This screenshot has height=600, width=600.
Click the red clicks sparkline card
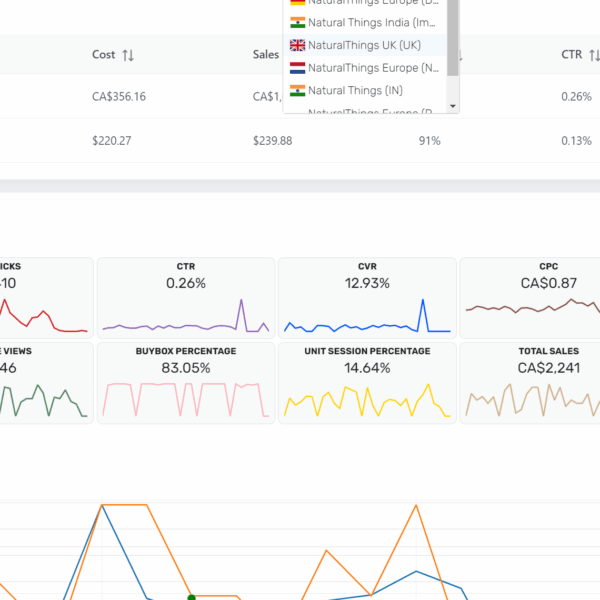pyautogui.click(x=46, y=298)
